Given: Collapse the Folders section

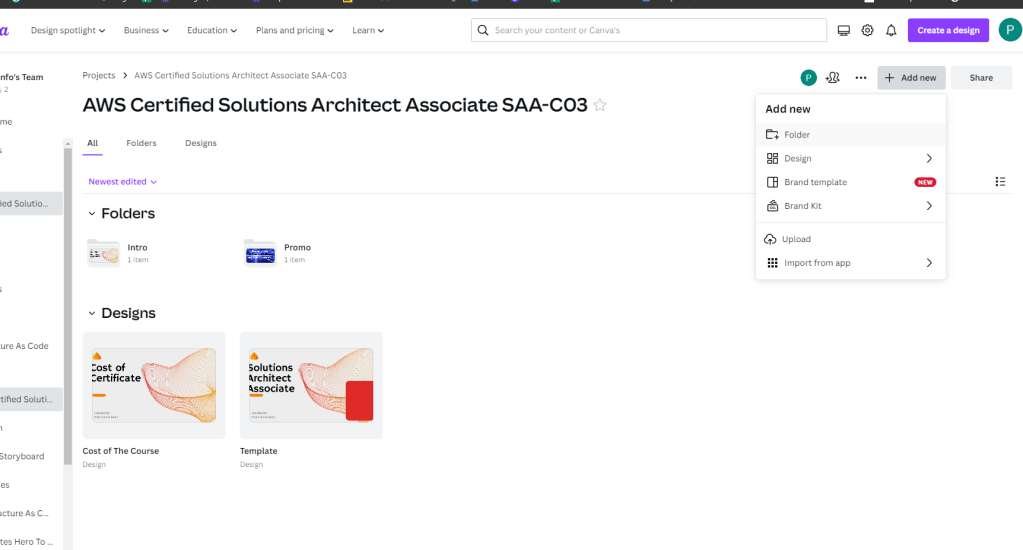Looking at the screenshot, I should pyautogui.click(x=91, y=213).
